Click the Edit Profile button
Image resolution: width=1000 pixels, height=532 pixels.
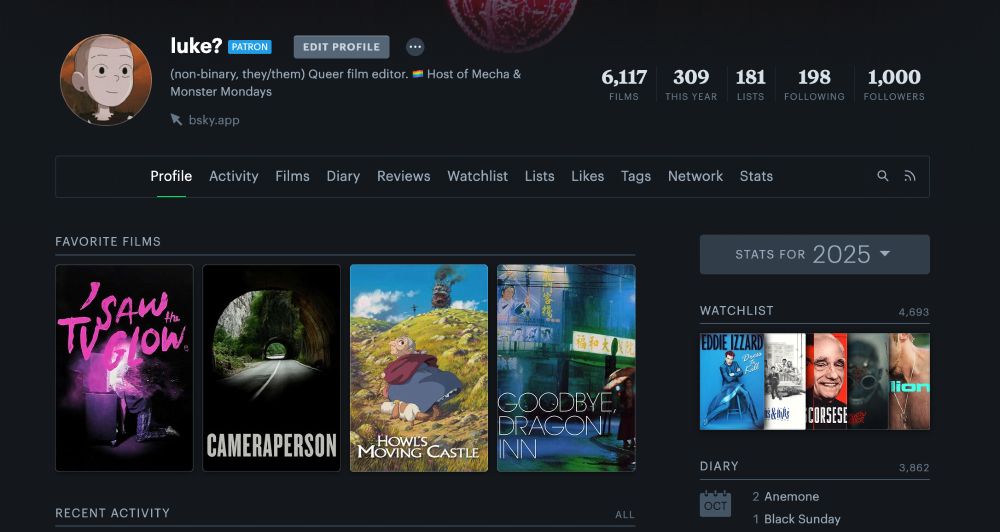point(341,47)
